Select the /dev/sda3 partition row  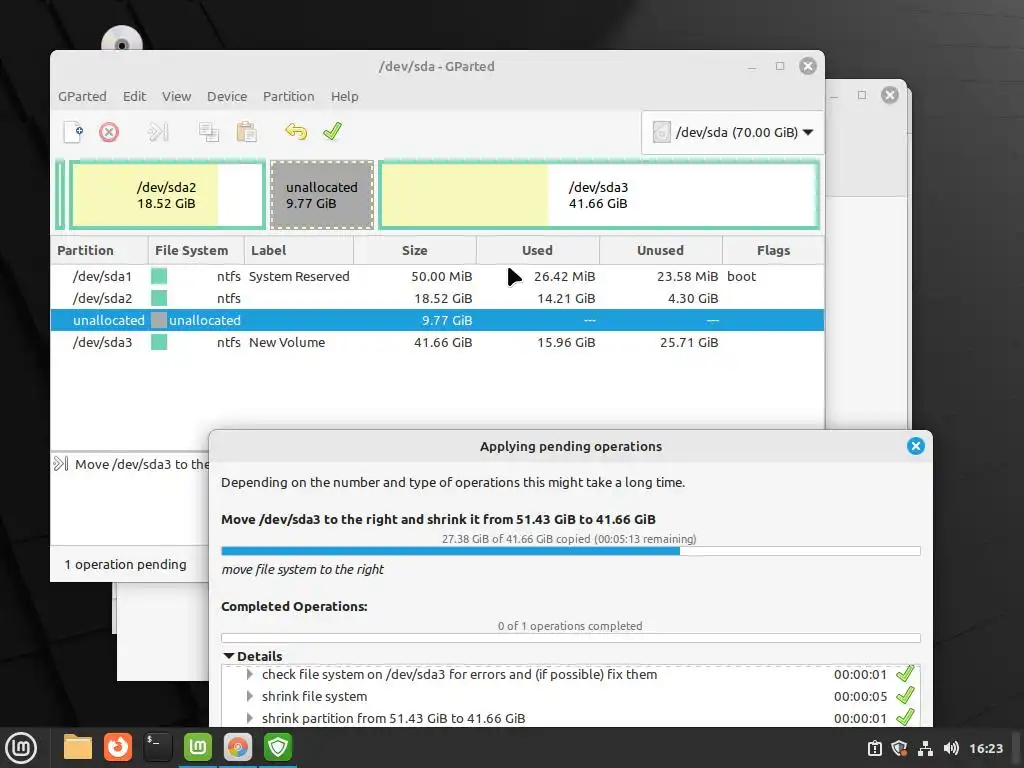coord(438,342)
